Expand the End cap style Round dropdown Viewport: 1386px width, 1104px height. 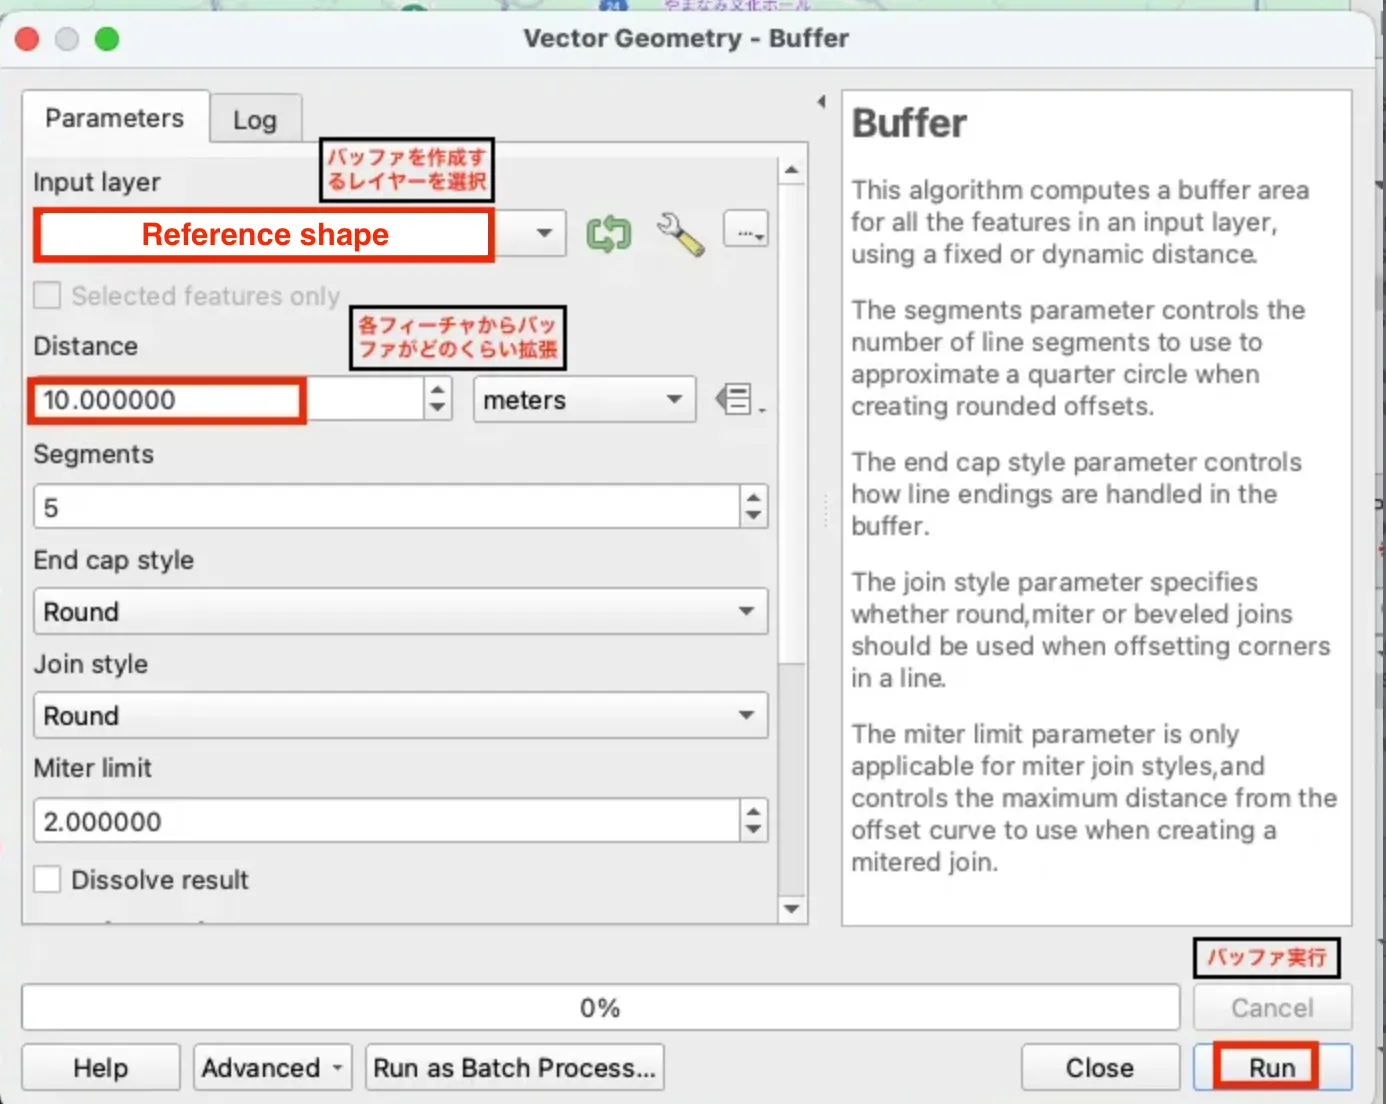400,611
